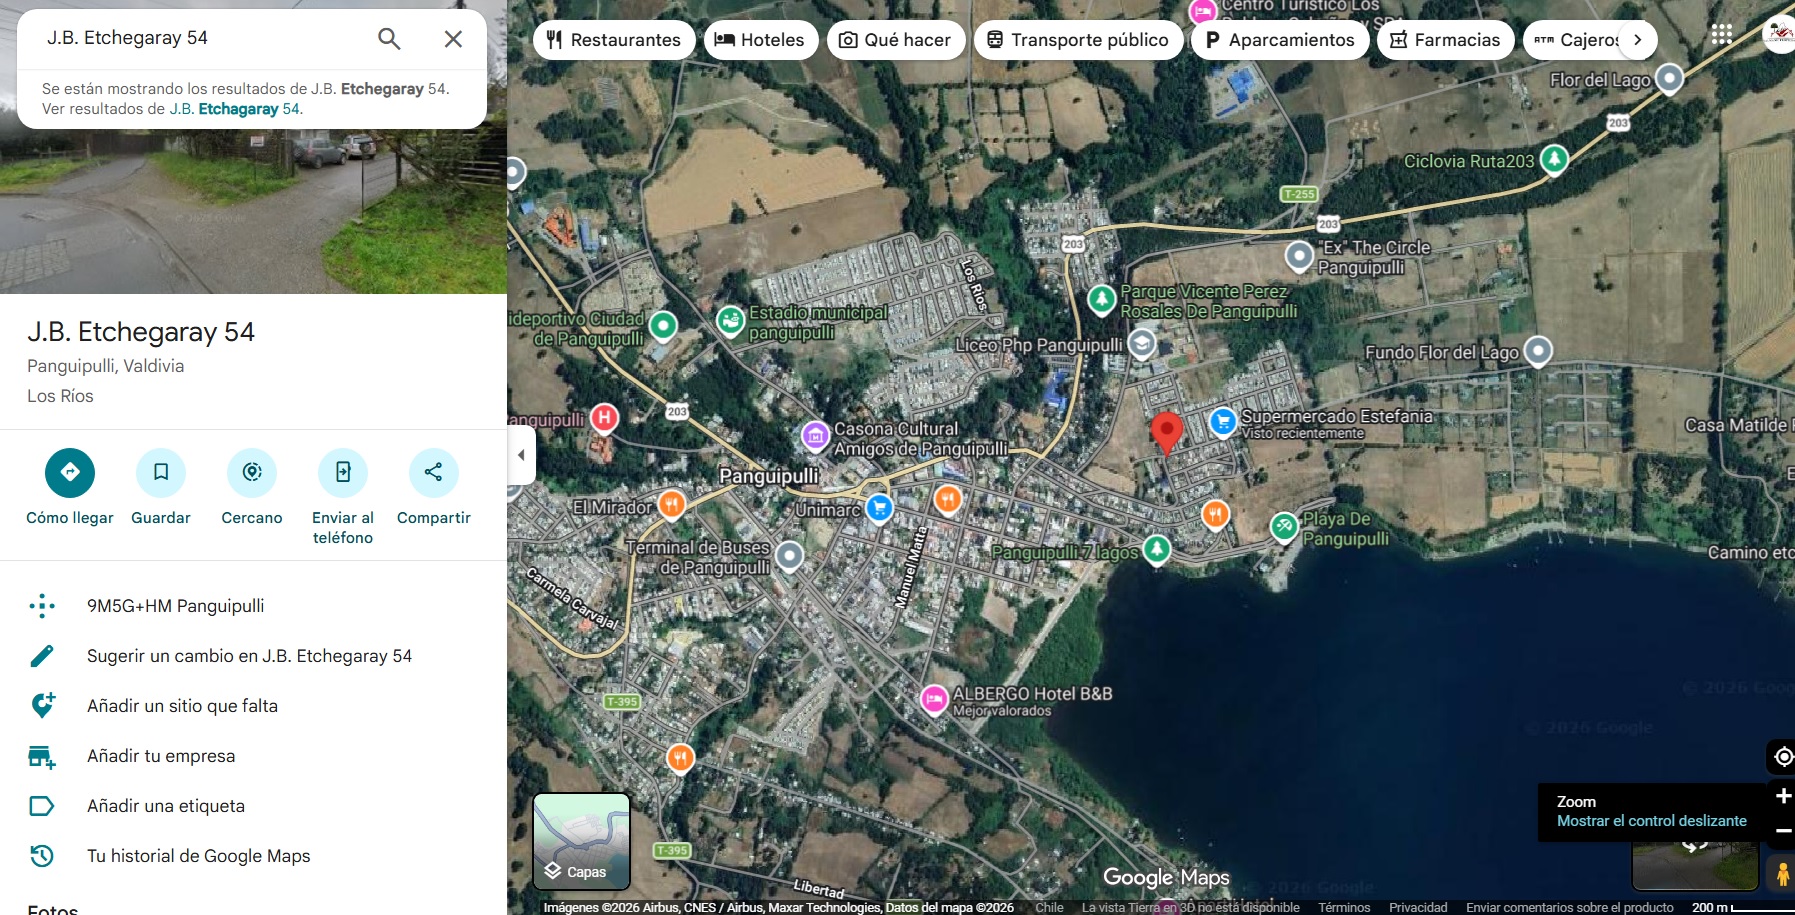This screenshot has height=915, width=1795.
Task: Zoom in with the plus button
Action: (1783, 796)
